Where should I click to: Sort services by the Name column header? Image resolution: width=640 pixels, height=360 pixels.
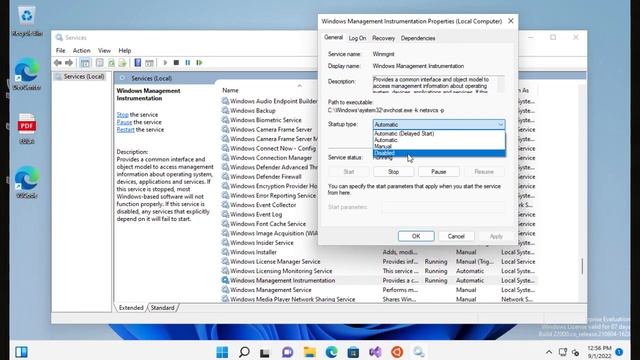coord(230,90)
